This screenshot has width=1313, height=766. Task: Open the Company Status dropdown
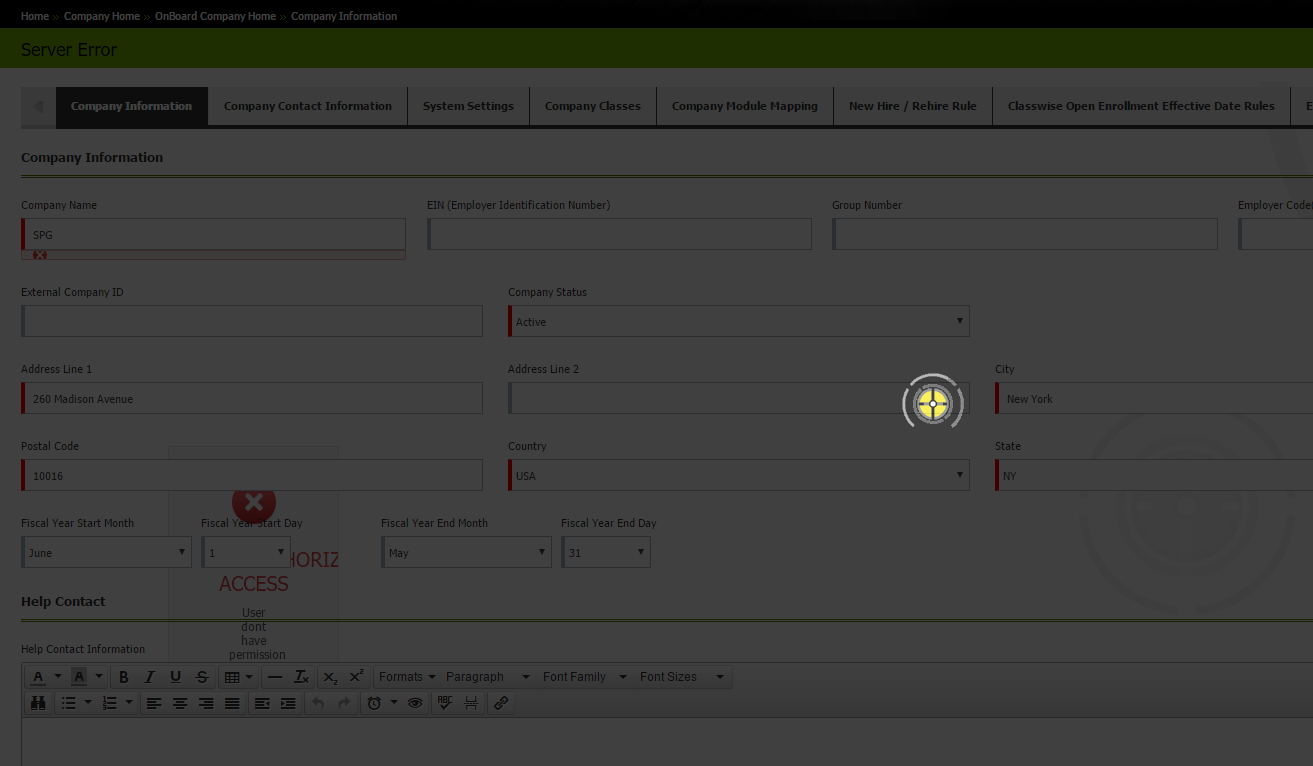[x=738, y=322]
